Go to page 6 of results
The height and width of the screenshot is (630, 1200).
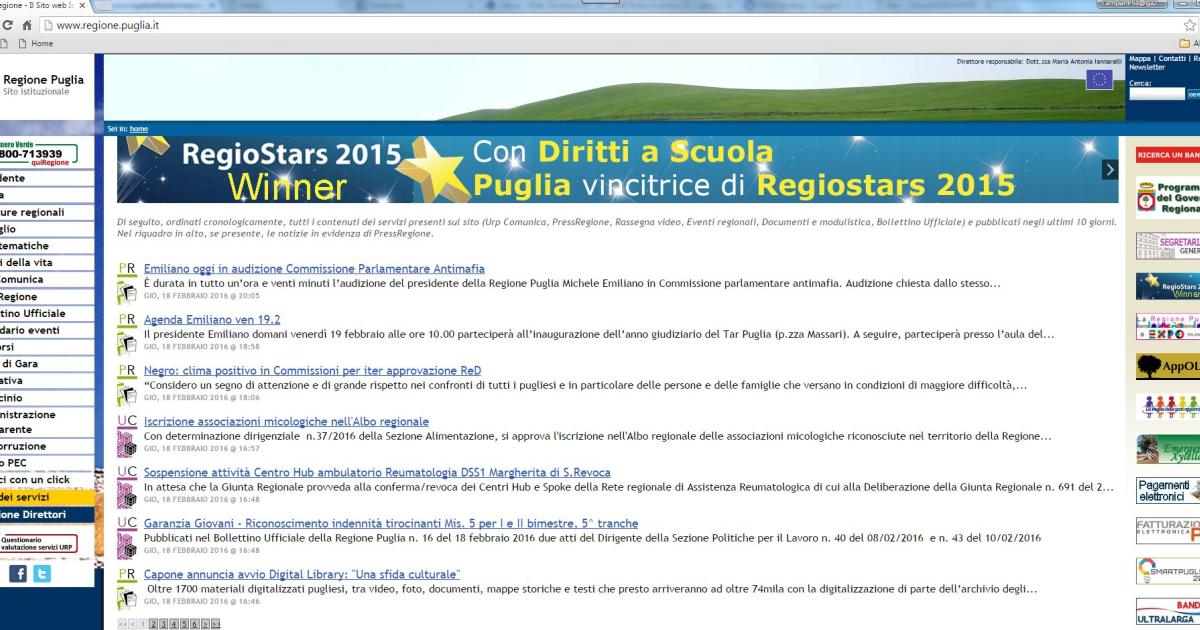point(195,624)
